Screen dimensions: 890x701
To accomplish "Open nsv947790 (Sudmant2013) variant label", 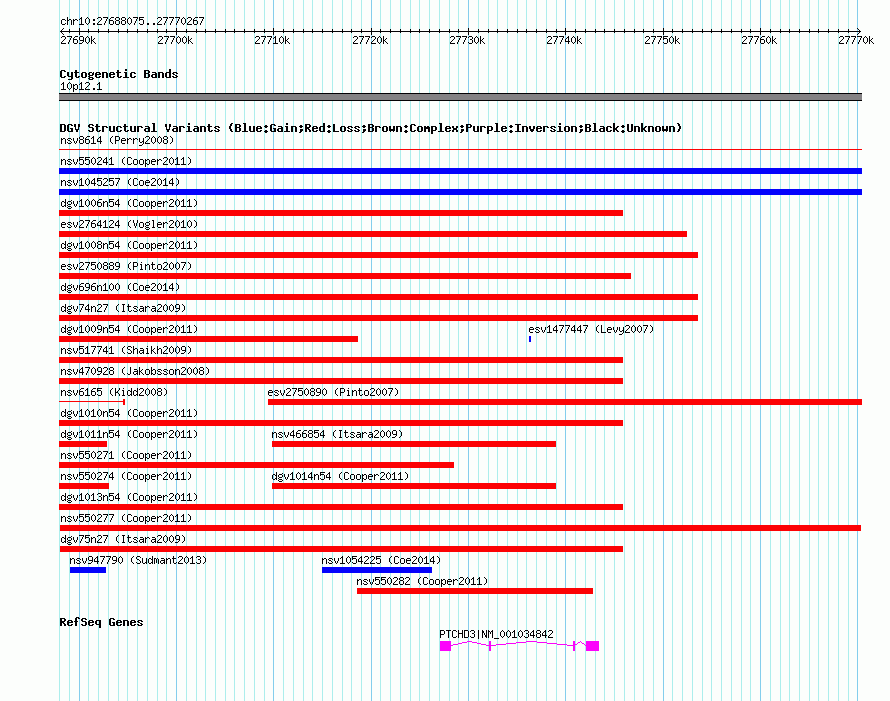I will pyautogui.click(x=138, y=560).
